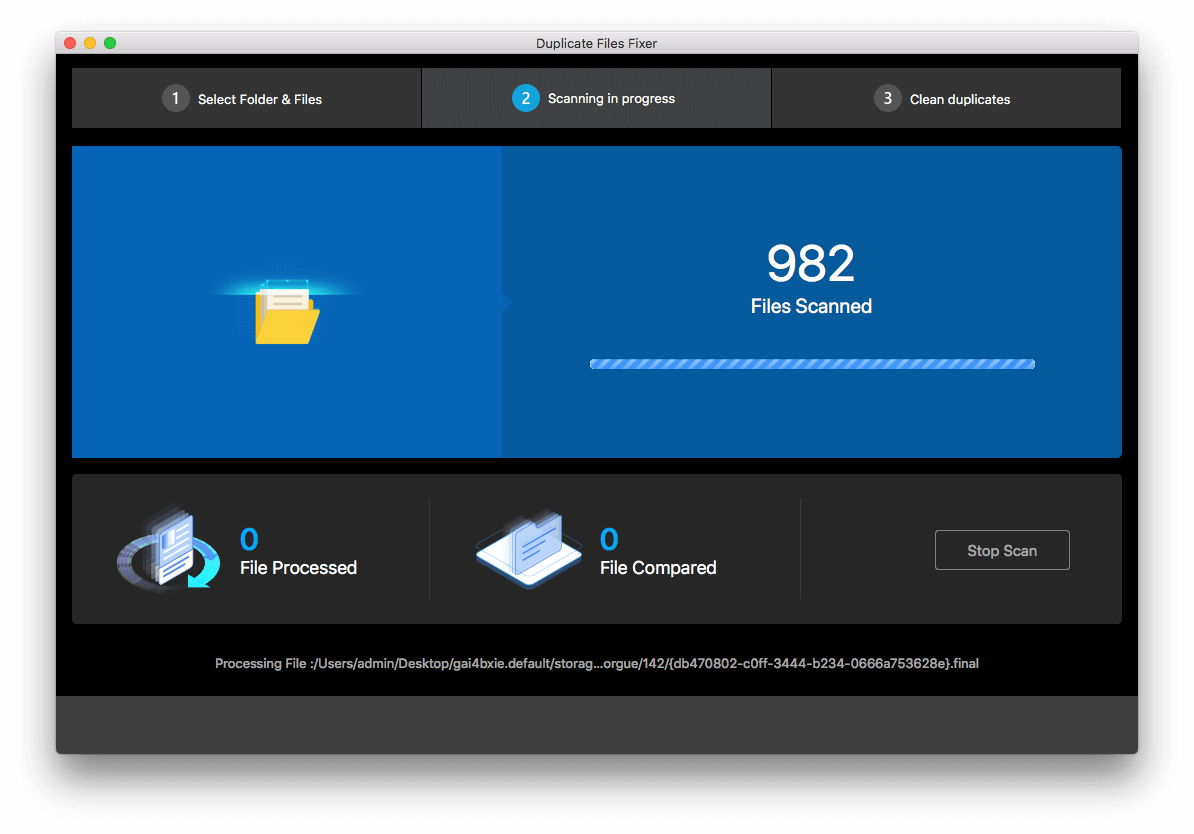The width and height of the screenshot is (1194, 834).
Task: Click the step 3 numbered circle icon
Action: pyautogui.click(x=887, y=98)
